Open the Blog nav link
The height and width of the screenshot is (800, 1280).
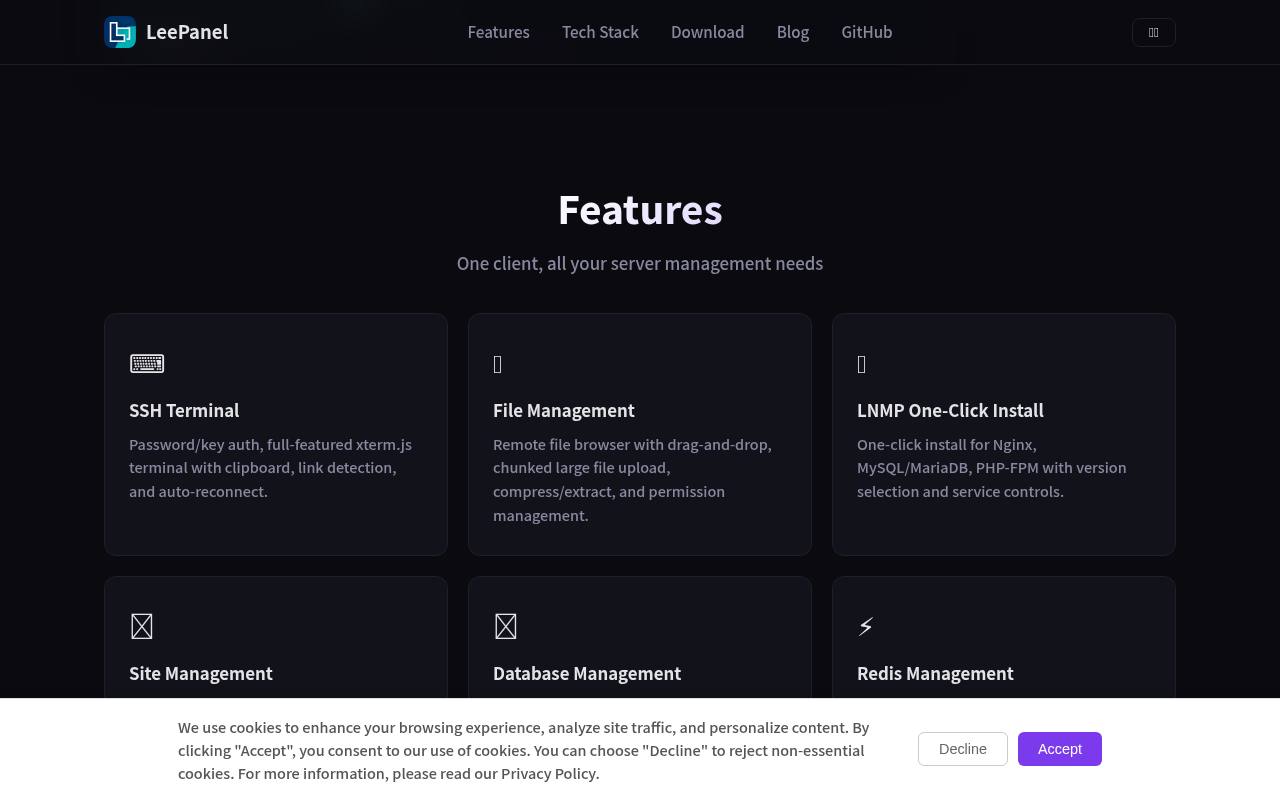[x=793, y=32]
